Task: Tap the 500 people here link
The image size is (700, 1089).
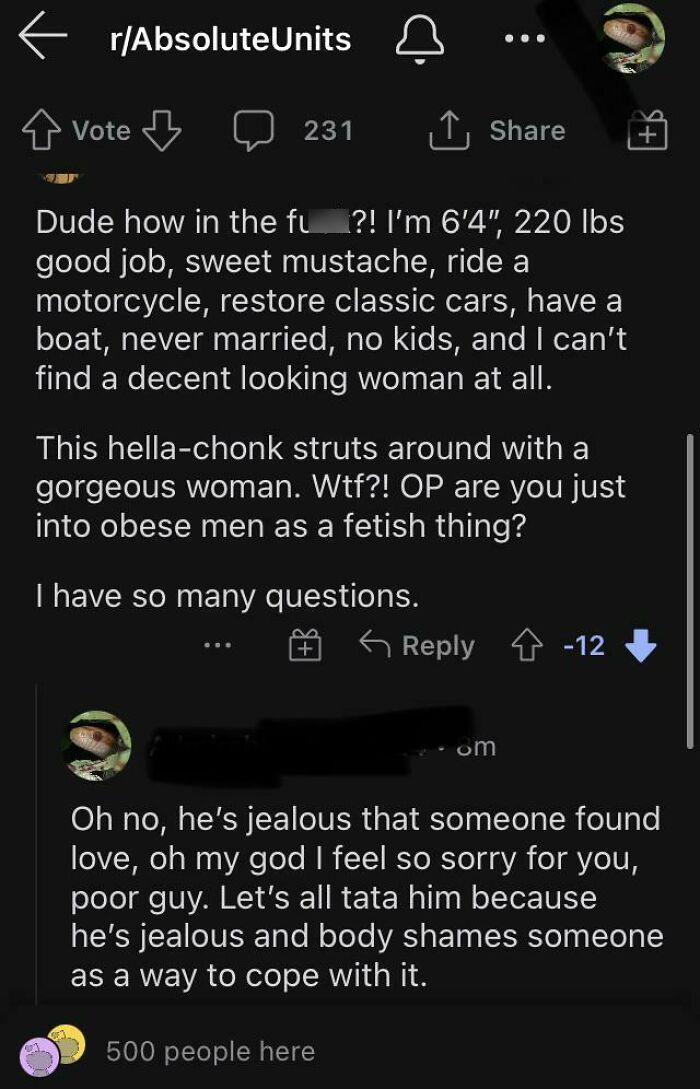Action: [210, 1050]
